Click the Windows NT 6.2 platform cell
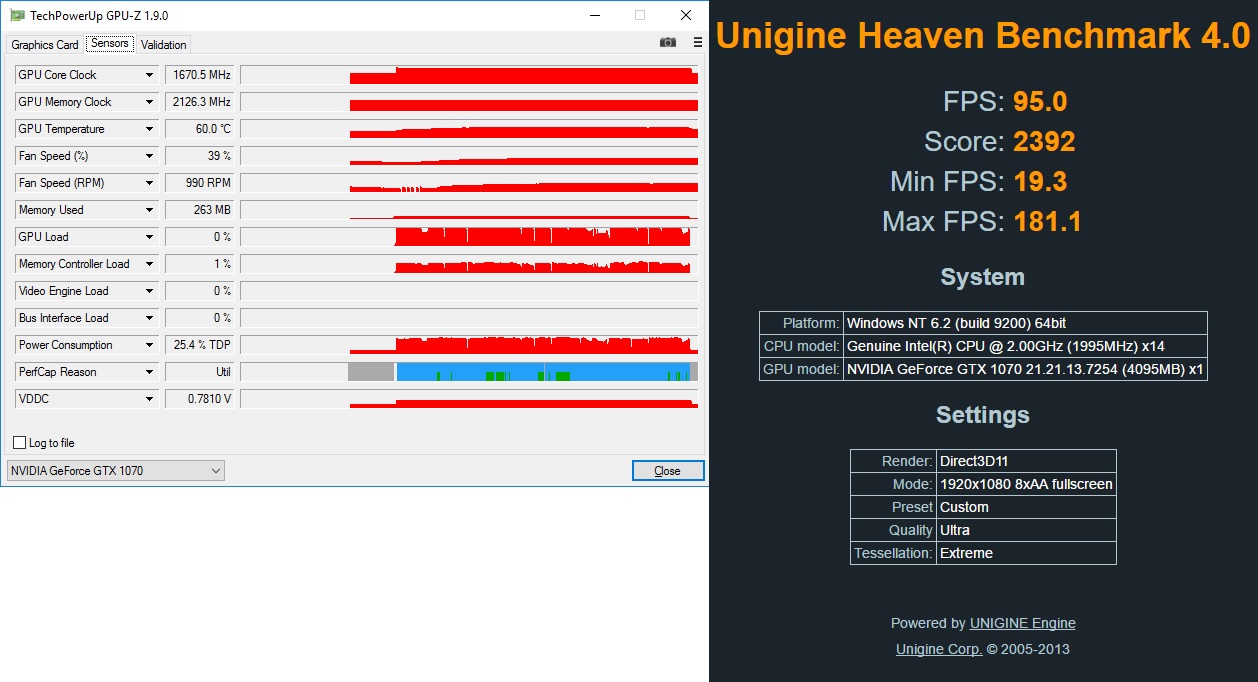The image size is (1258, 682). pos(1025,323)
